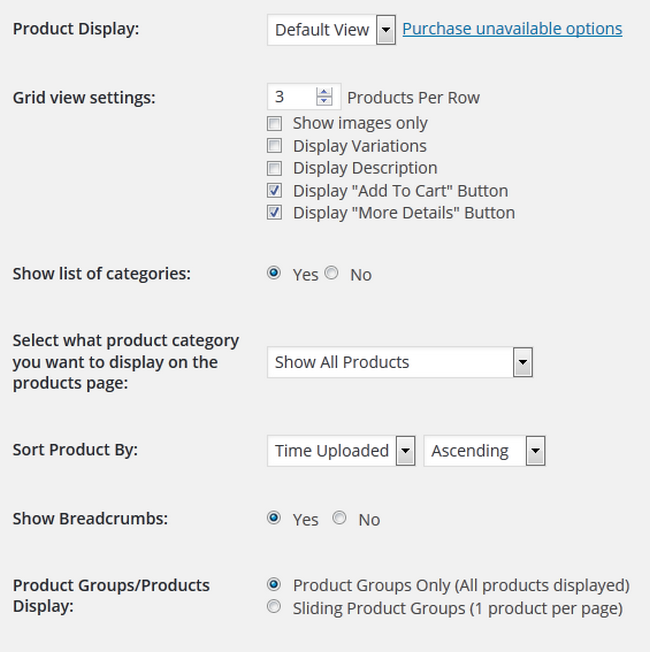Viewport: 650px width, 652px height.
Task: Disable Display "More Details" Button checkbox
Action: pos(274,212)
